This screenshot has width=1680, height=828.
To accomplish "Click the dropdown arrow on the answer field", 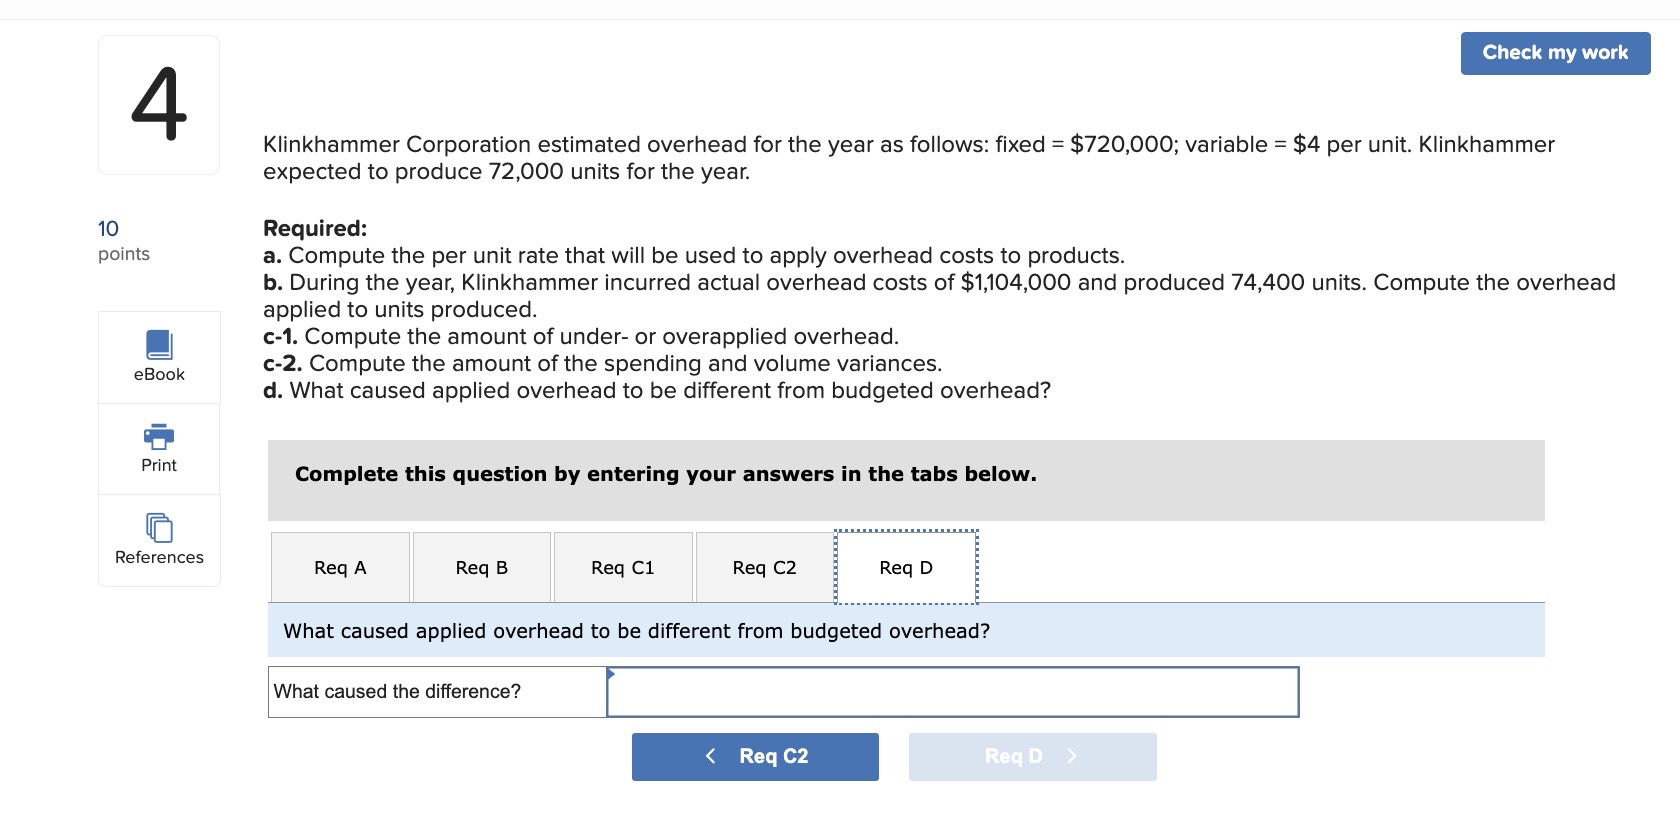I will click(610, 675).
